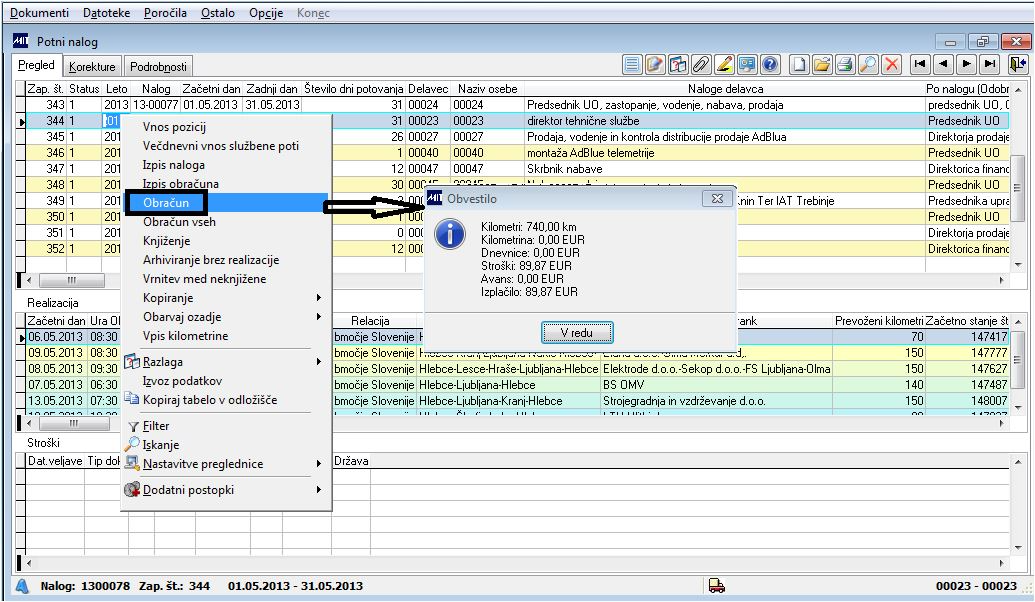Choose Filter from the context menu
1035x602 pixels.
(x=156, y=426)
